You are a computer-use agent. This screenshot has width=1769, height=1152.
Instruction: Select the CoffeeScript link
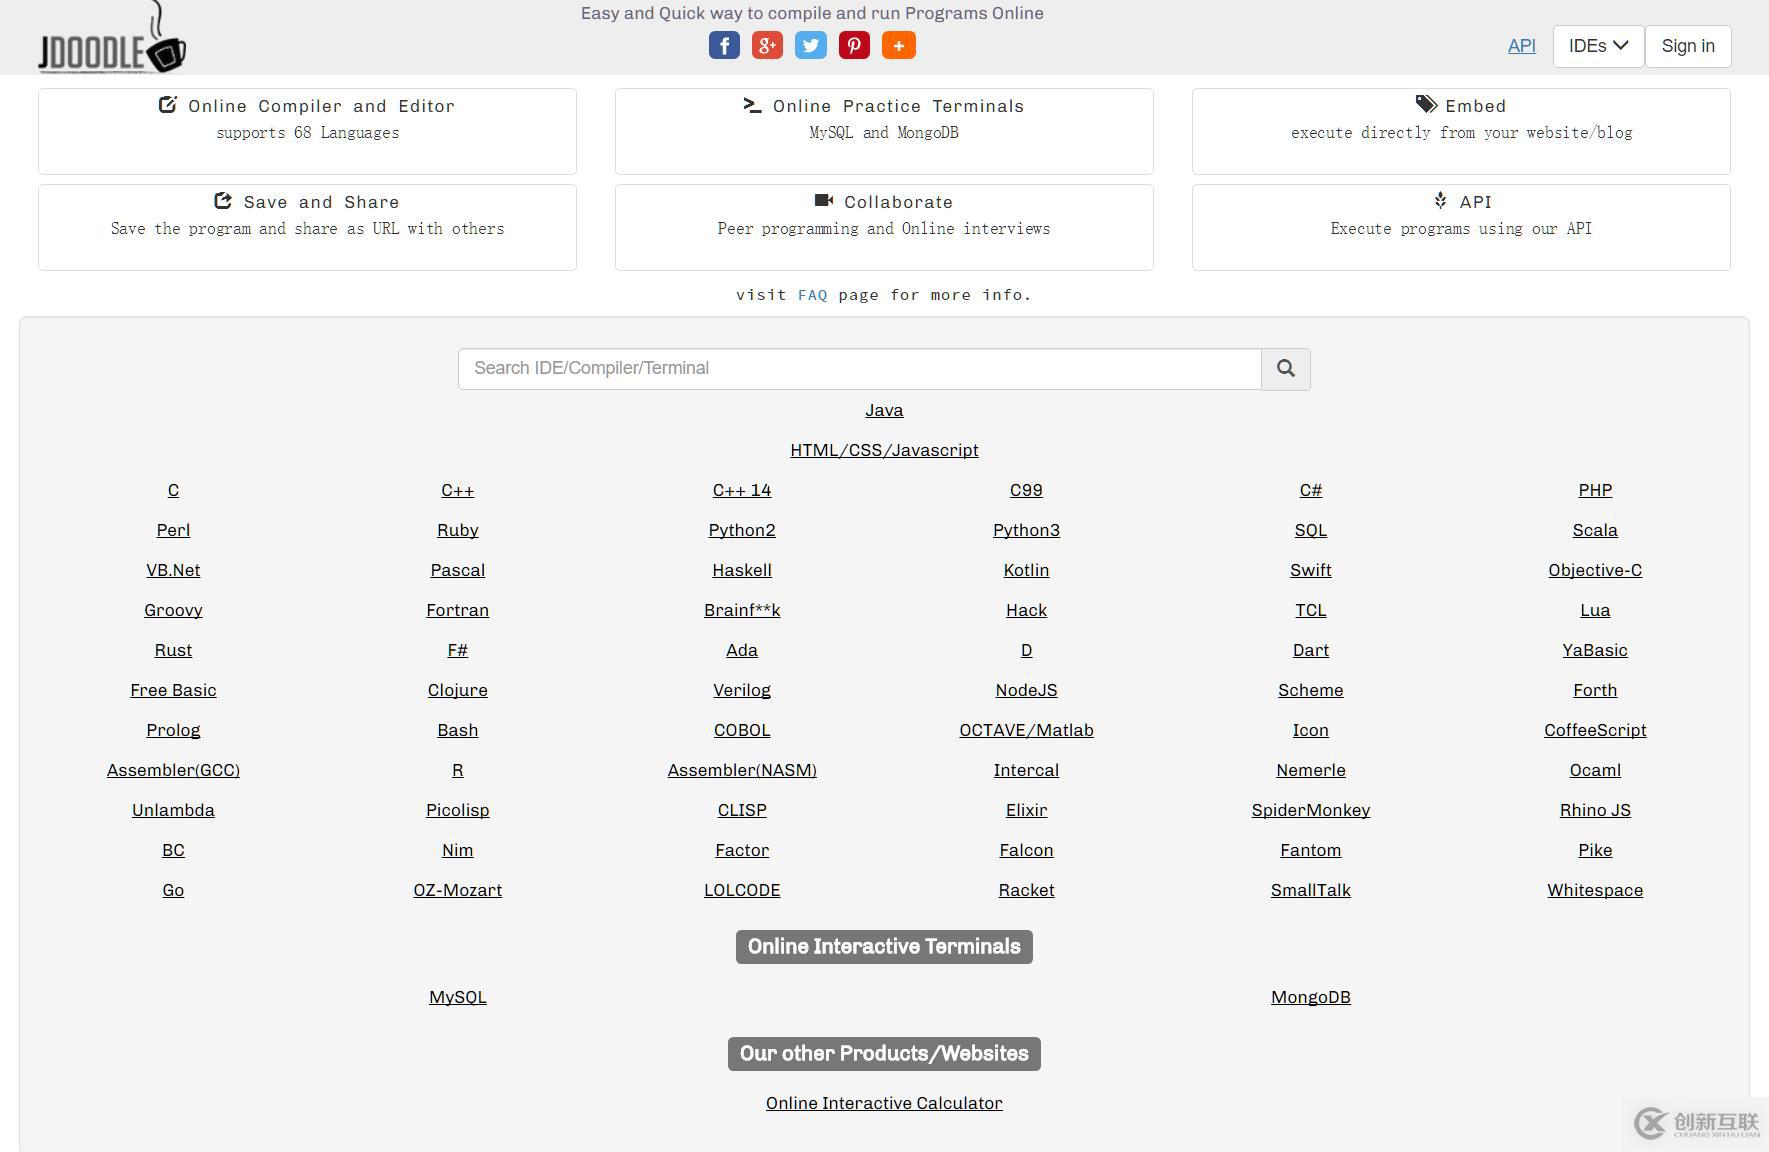click(x=1595, y=730)
